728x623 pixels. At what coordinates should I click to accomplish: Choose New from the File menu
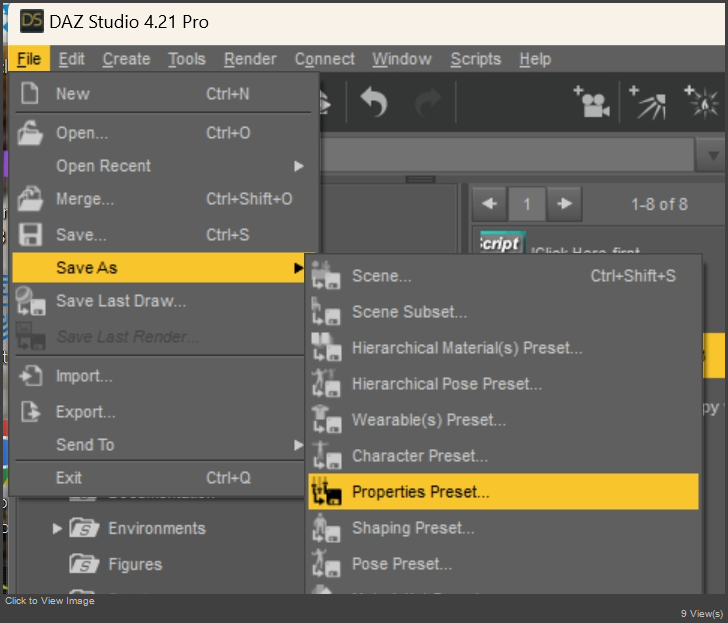tap(163, 94)
